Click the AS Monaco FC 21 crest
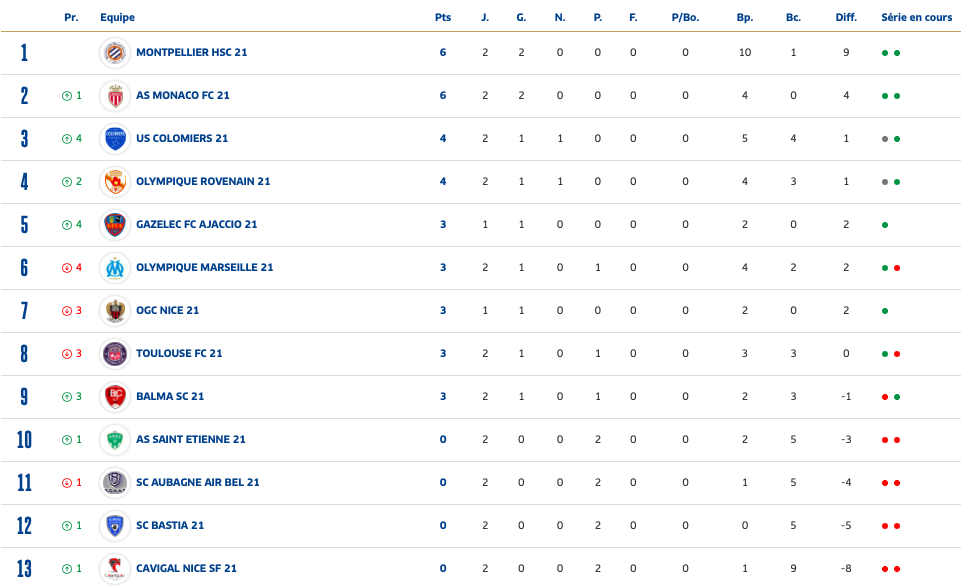The image size is (961, 586). [x=115, y=96]
